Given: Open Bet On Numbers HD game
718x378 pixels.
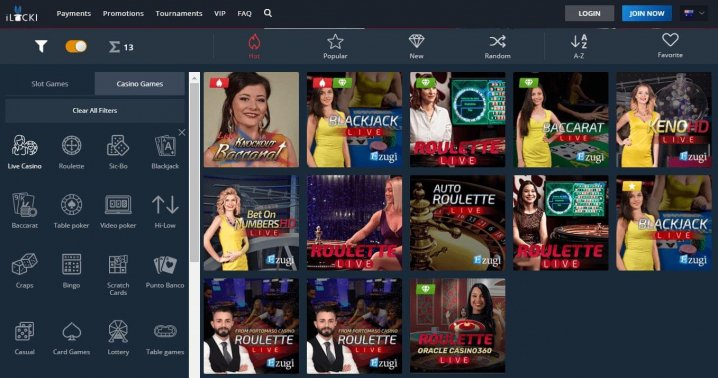Looking at the screenshot, I should tap(251, 223).
